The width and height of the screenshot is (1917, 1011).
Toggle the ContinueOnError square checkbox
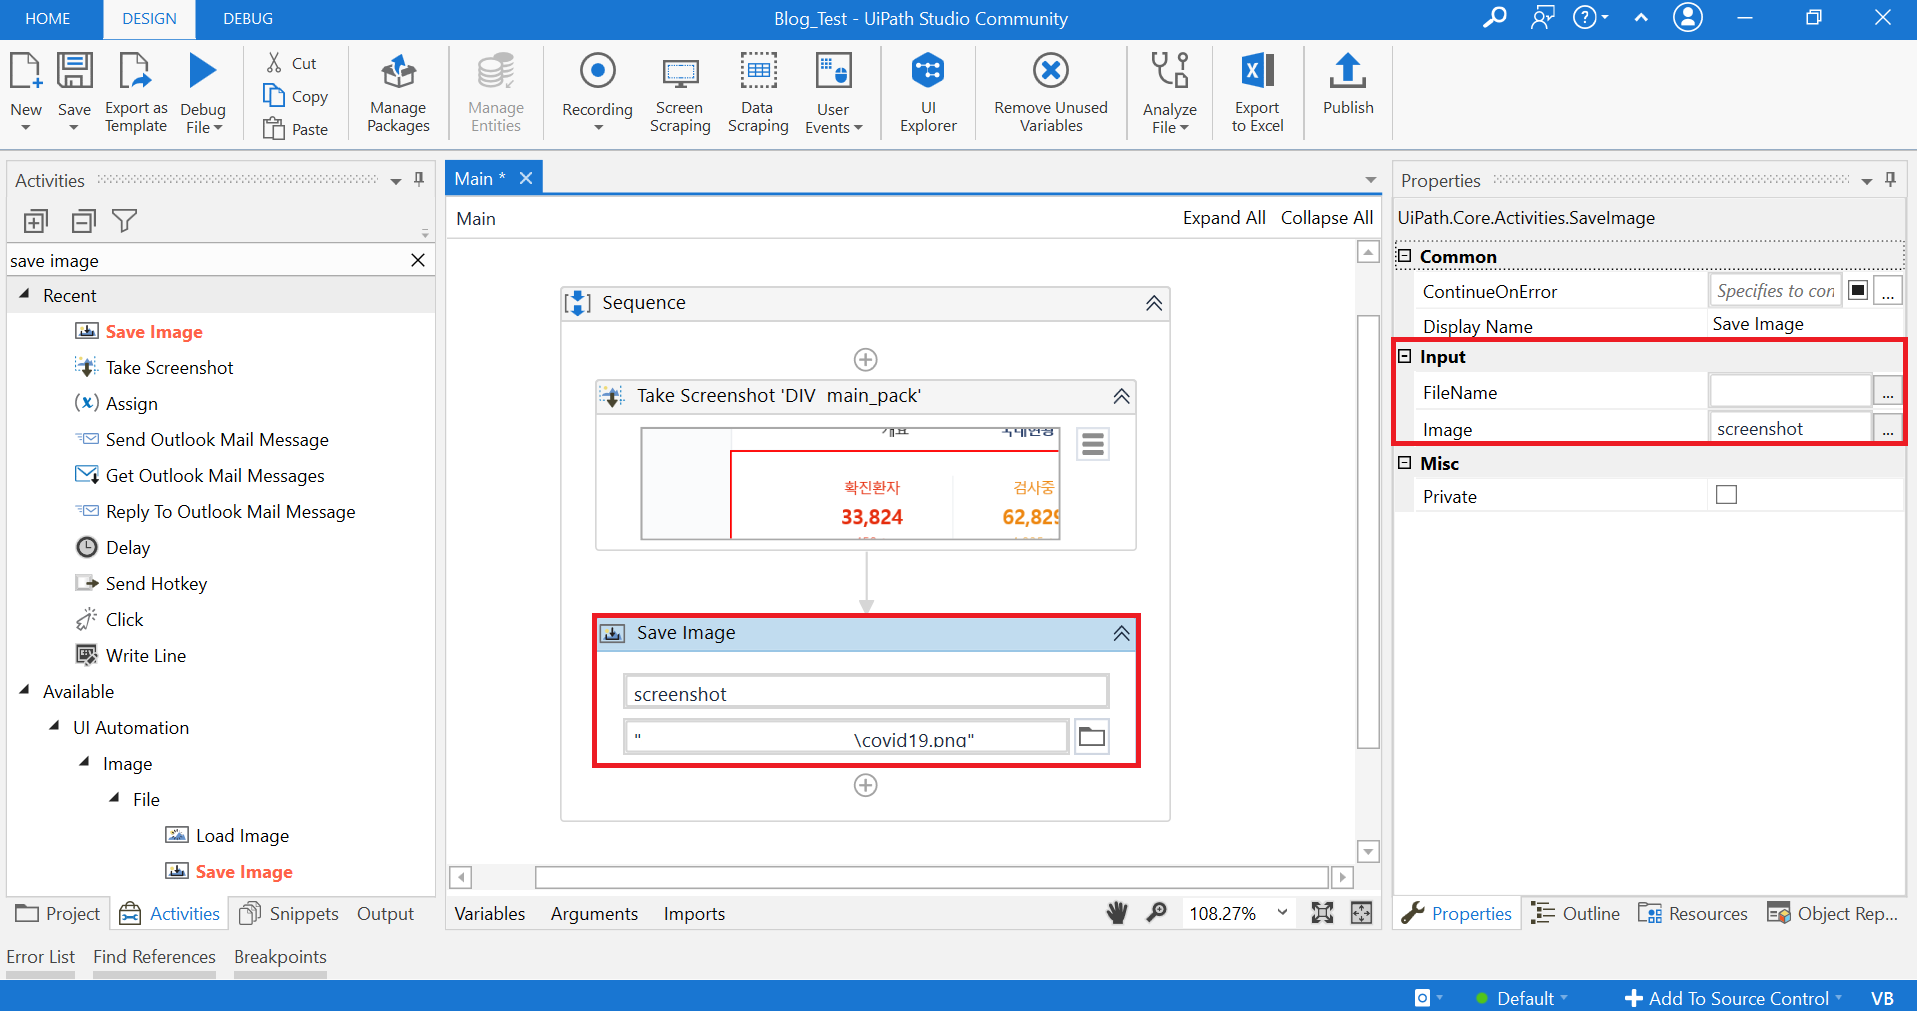(1858, 290)
